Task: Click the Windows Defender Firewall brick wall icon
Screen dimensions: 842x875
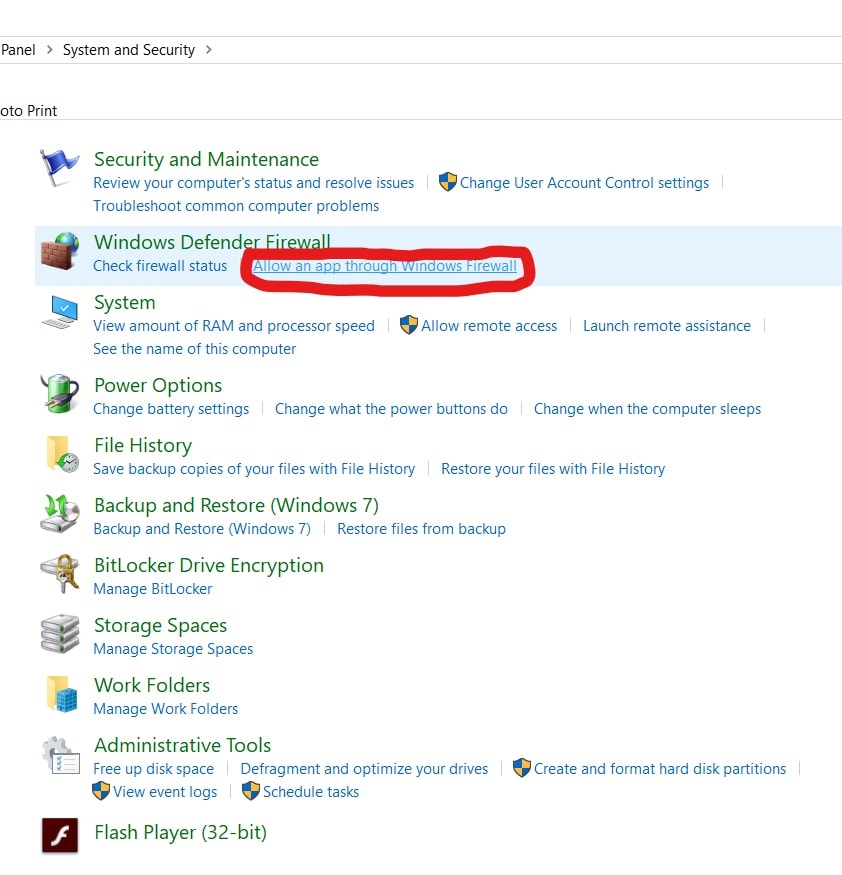Action: tap(59, 251)
